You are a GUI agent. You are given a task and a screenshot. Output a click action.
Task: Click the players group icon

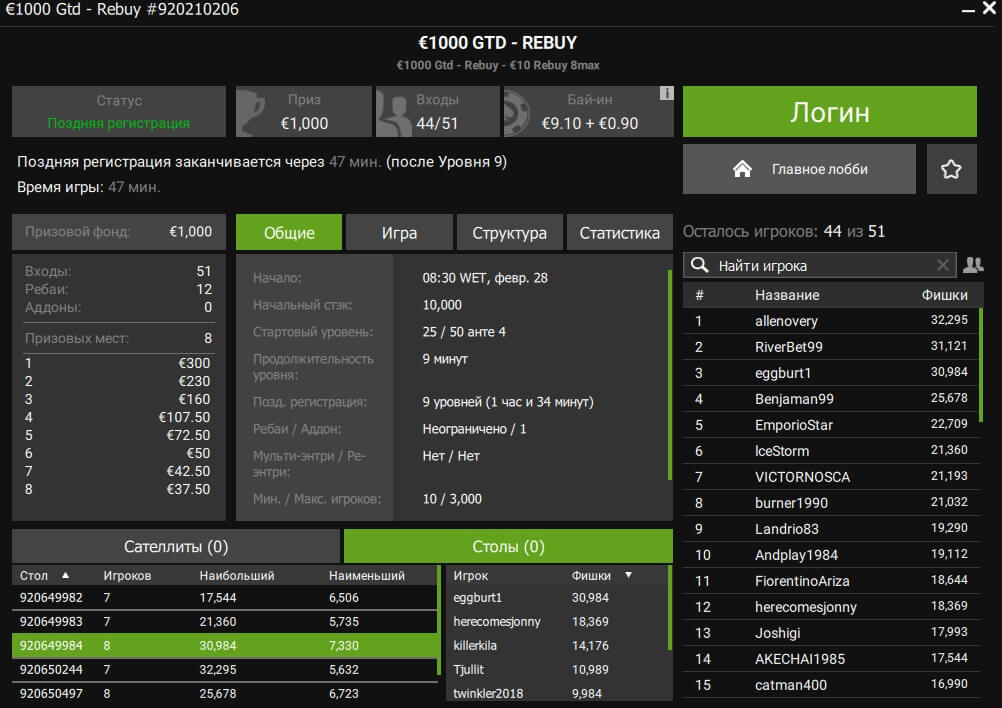point(972,265)
